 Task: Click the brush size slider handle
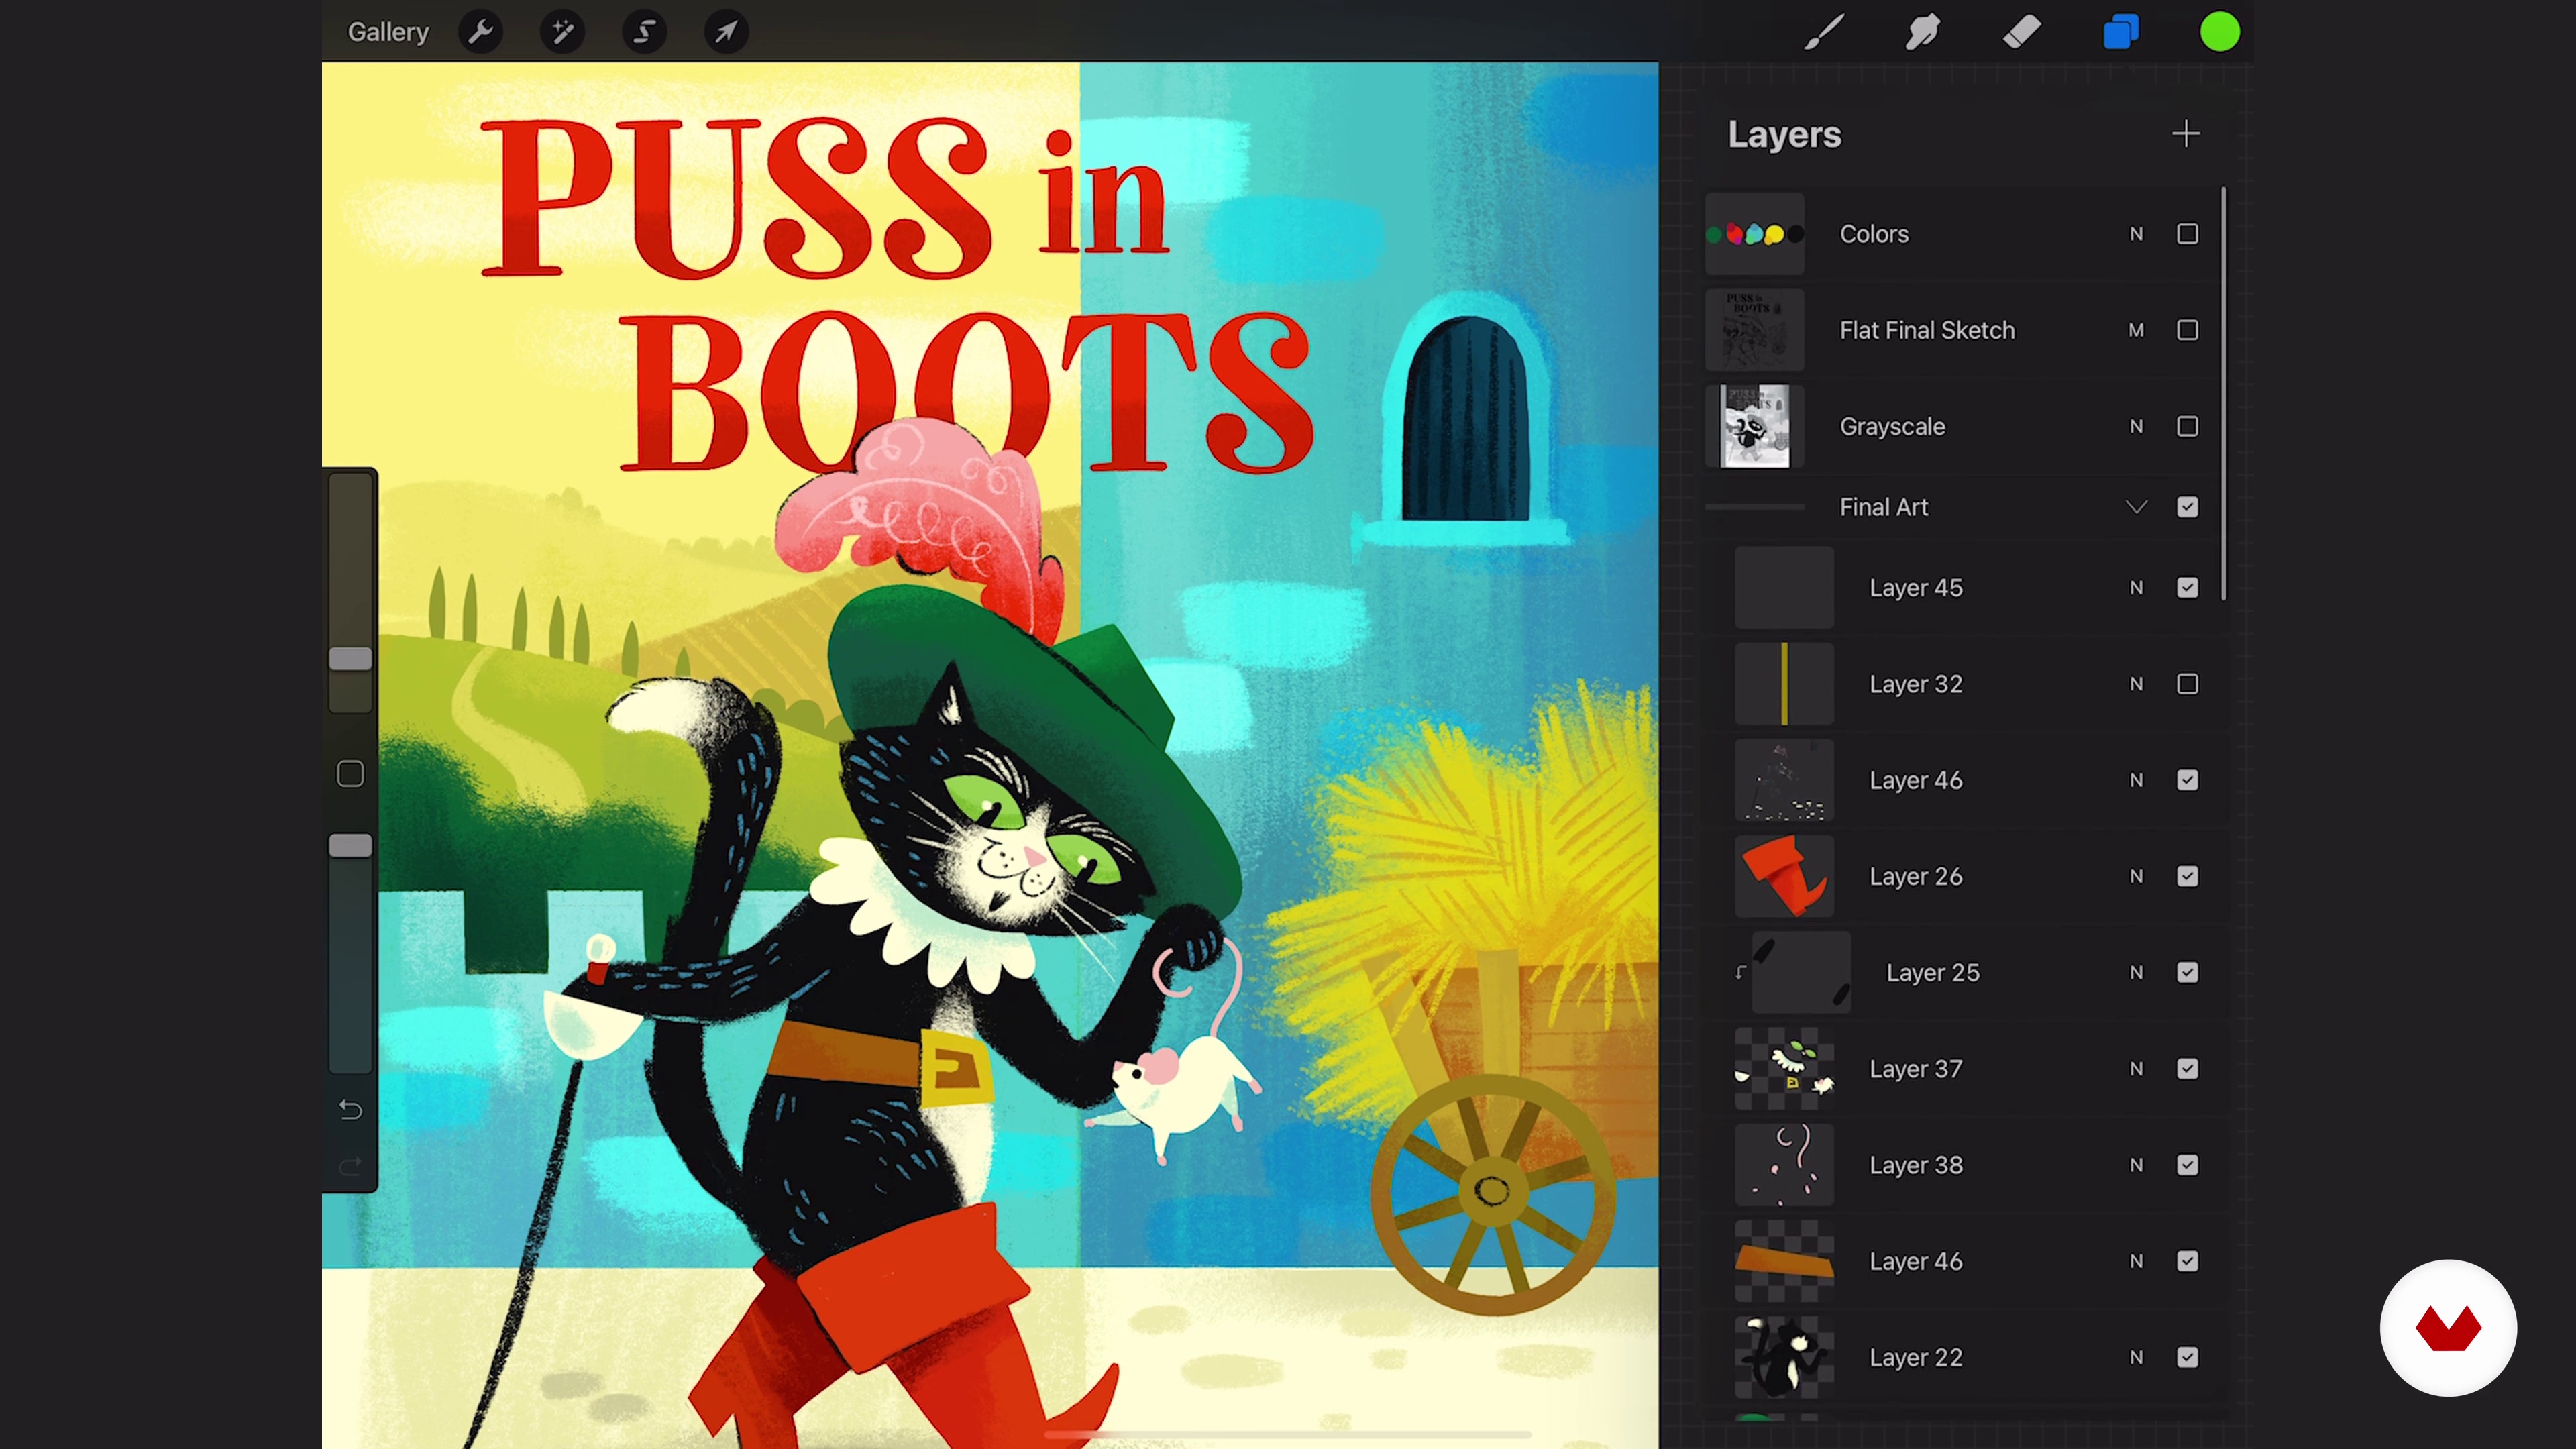point(350,658)
